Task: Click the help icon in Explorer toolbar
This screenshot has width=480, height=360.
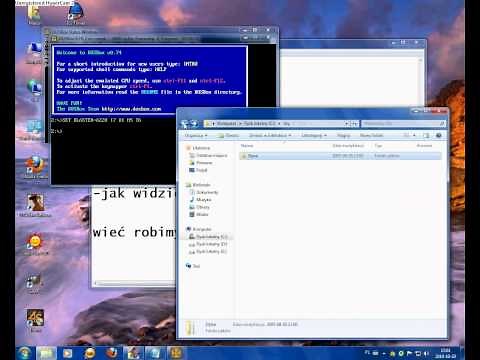Action: pyautogui.click(x=439, y=135)
